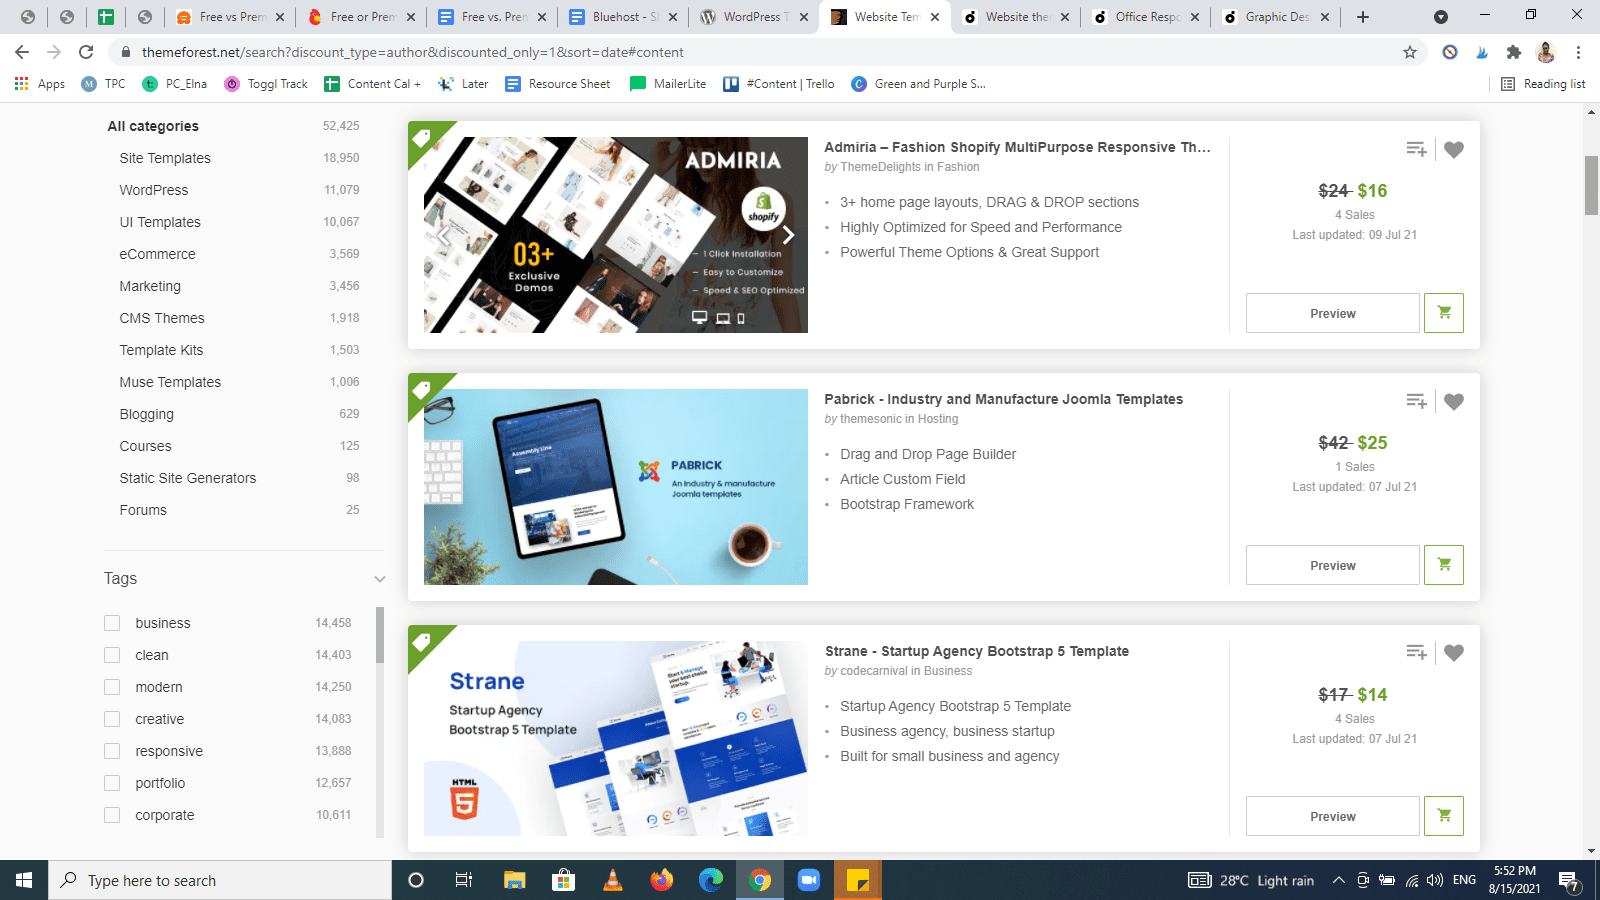Check the creative tag filter
Image resolution: width=1600 pixels, height=900 pixels.
pyautogui.click(x=112, y=719)
